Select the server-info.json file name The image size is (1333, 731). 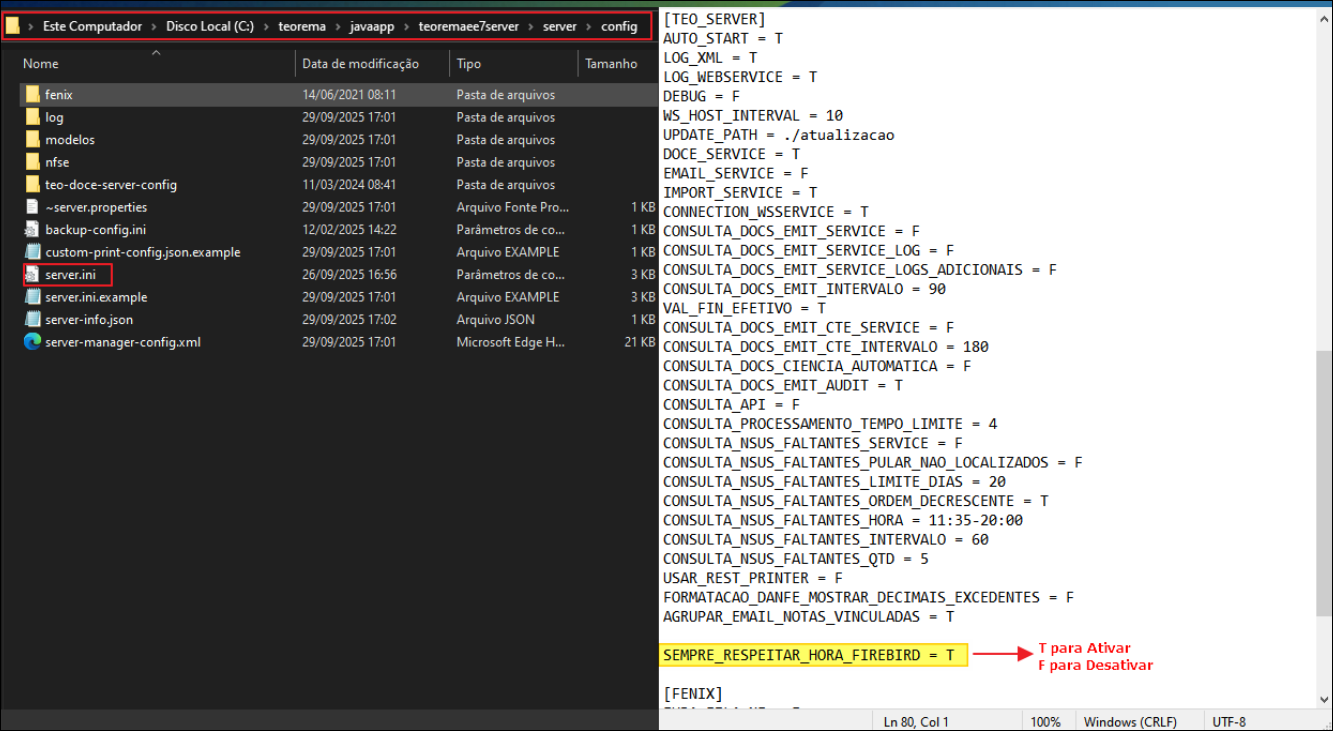89,320
